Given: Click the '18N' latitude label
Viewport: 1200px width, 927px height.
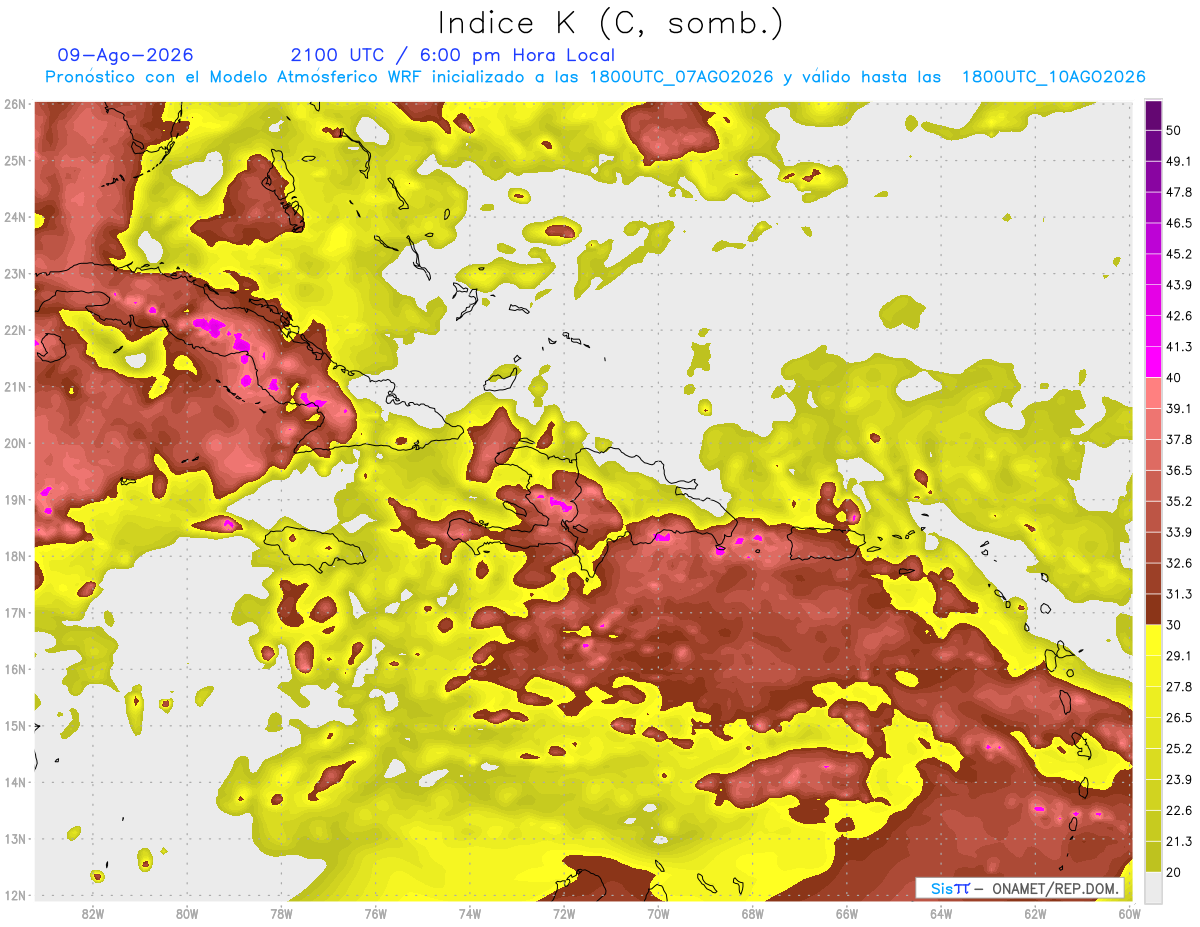Looking at the screenshot, I should pos(15,556).
